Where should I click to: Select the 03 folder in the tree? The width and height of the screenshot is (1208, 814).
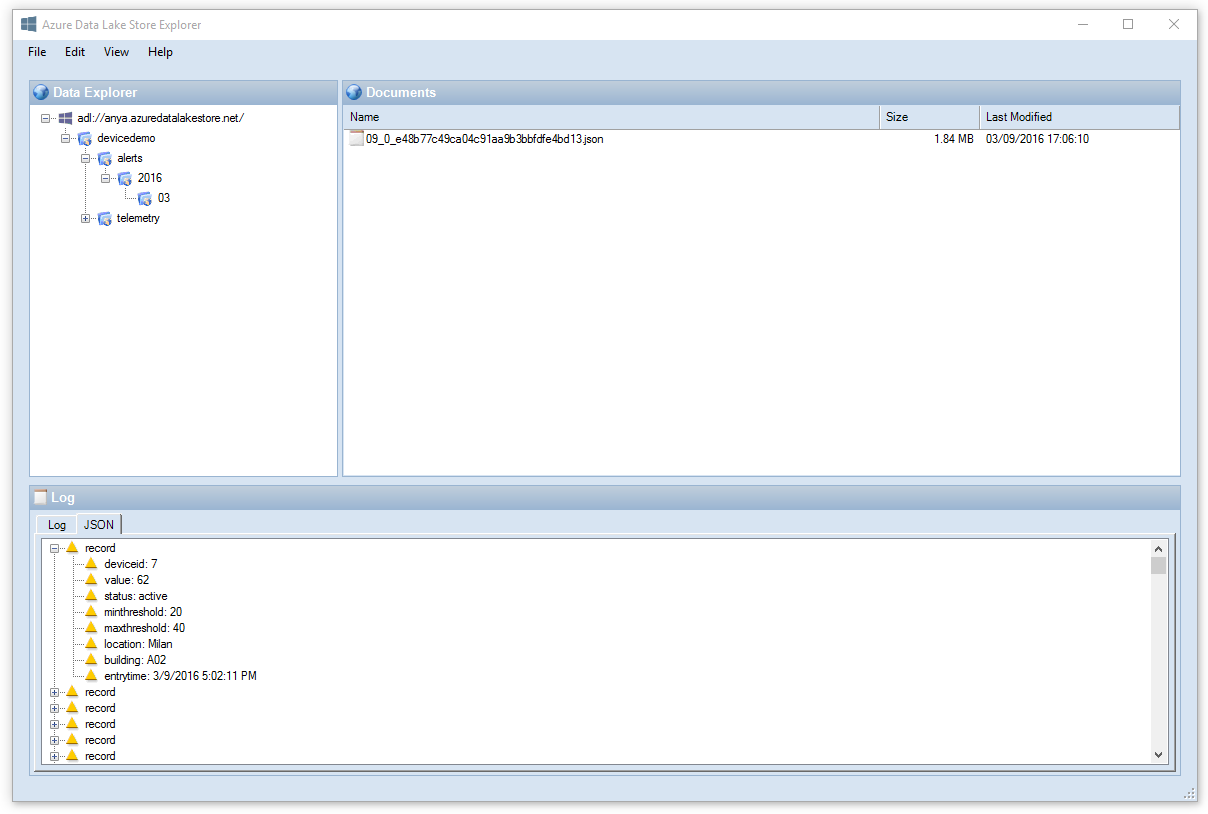coord(164,198)
